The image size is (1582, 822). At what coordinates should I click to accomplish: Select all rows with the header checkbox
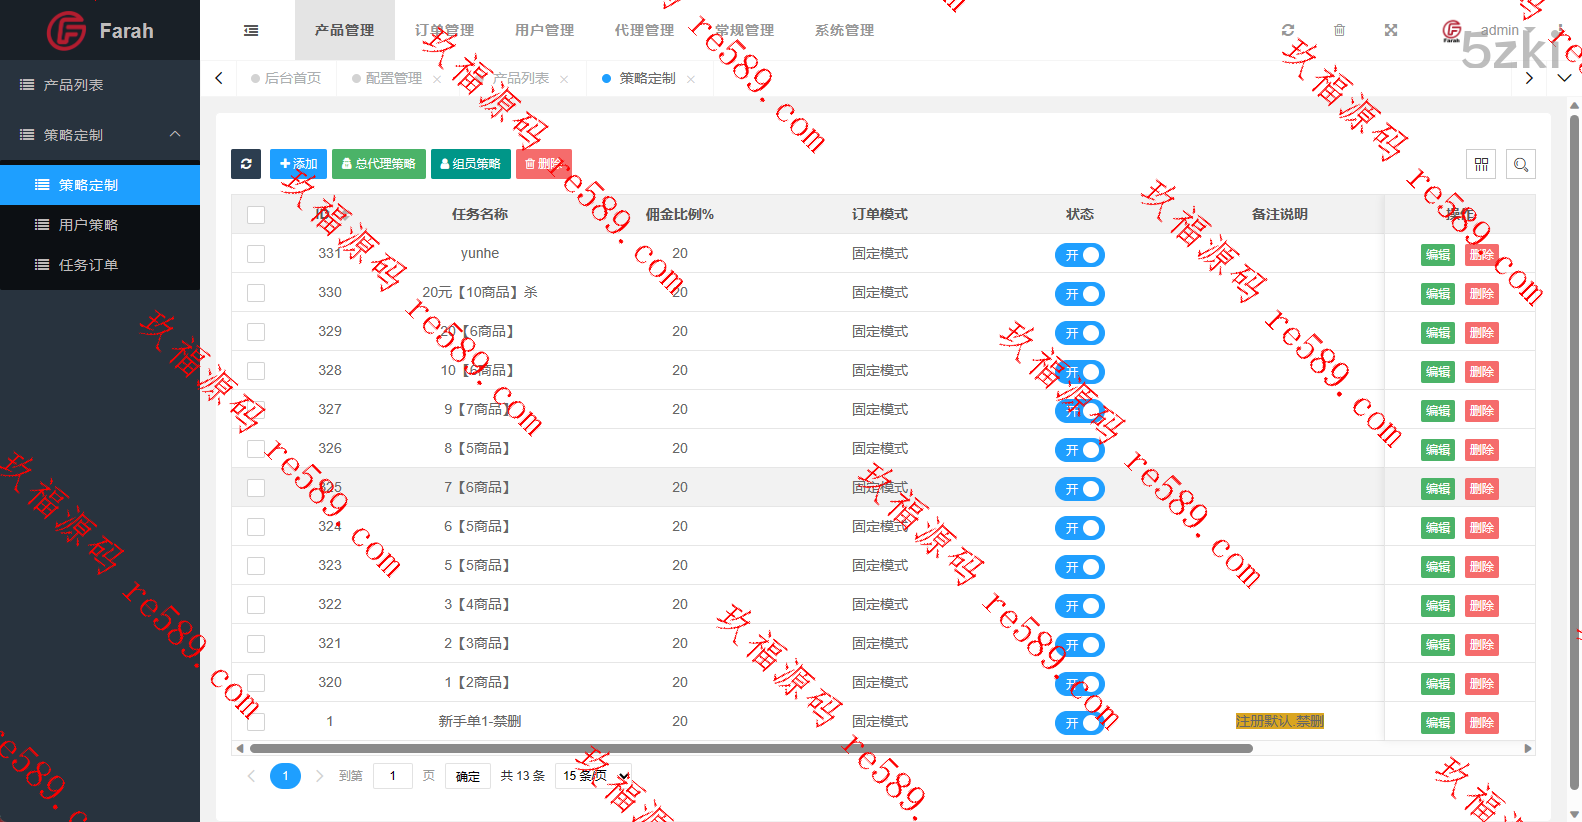point(256,215)
